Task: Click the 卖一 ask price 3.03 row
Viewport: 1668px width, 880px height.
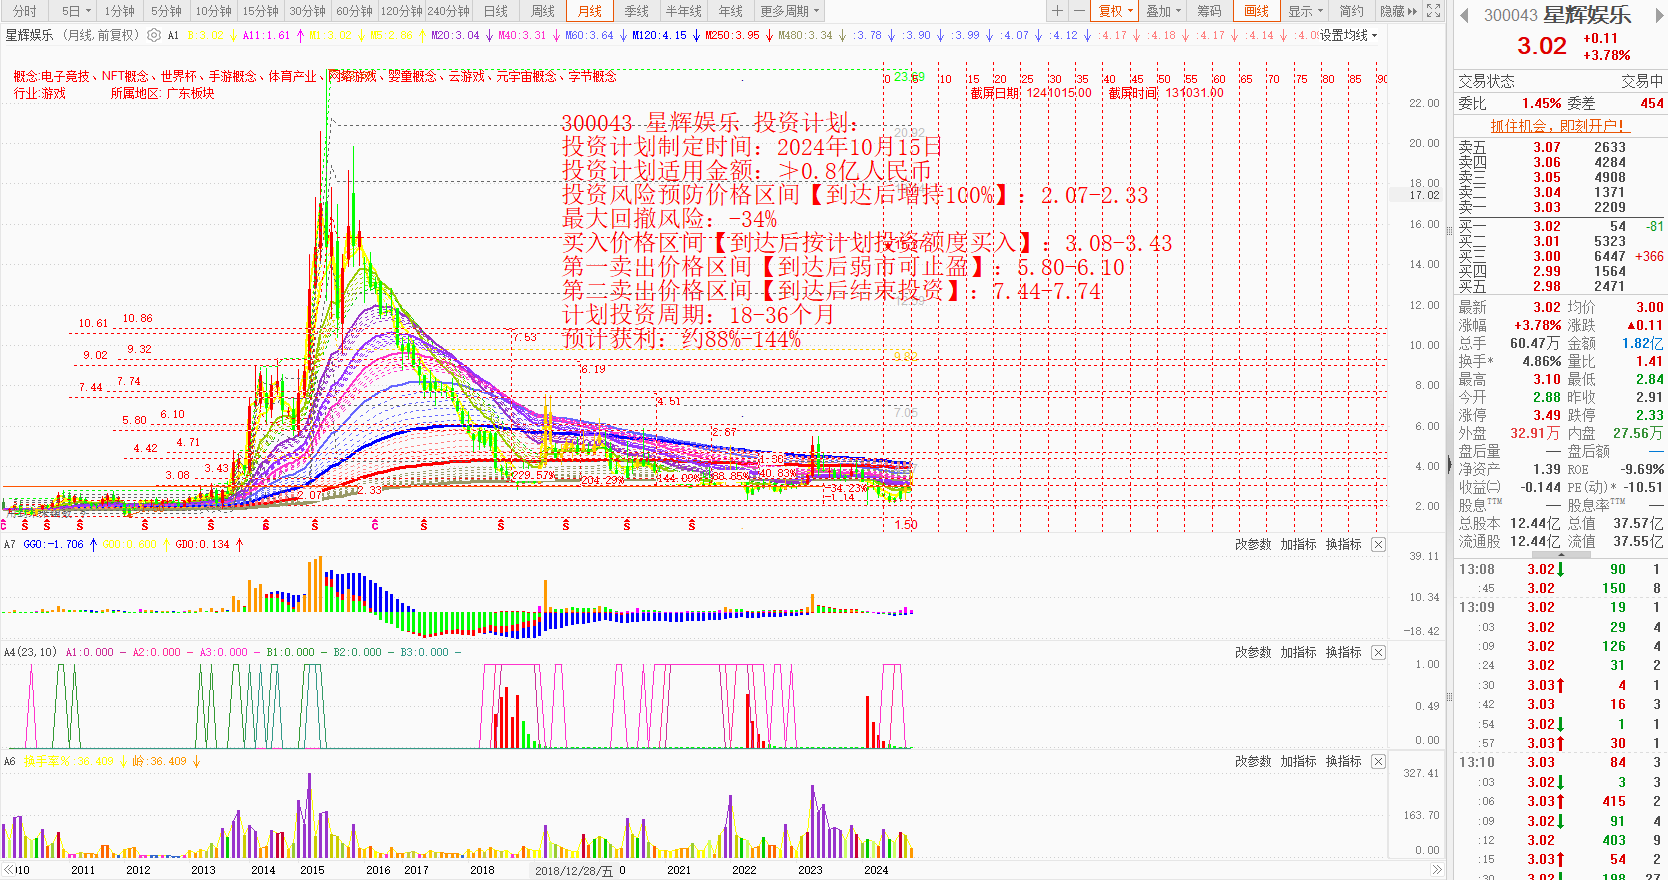Action: tap(1559, 207)
